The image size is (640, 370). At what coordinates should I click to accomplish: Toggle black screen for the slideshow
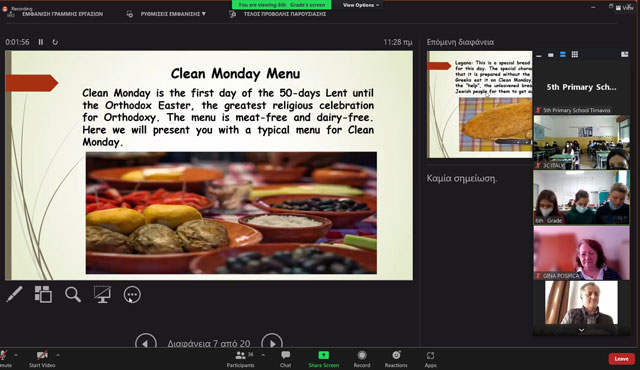tap(102, 294)
